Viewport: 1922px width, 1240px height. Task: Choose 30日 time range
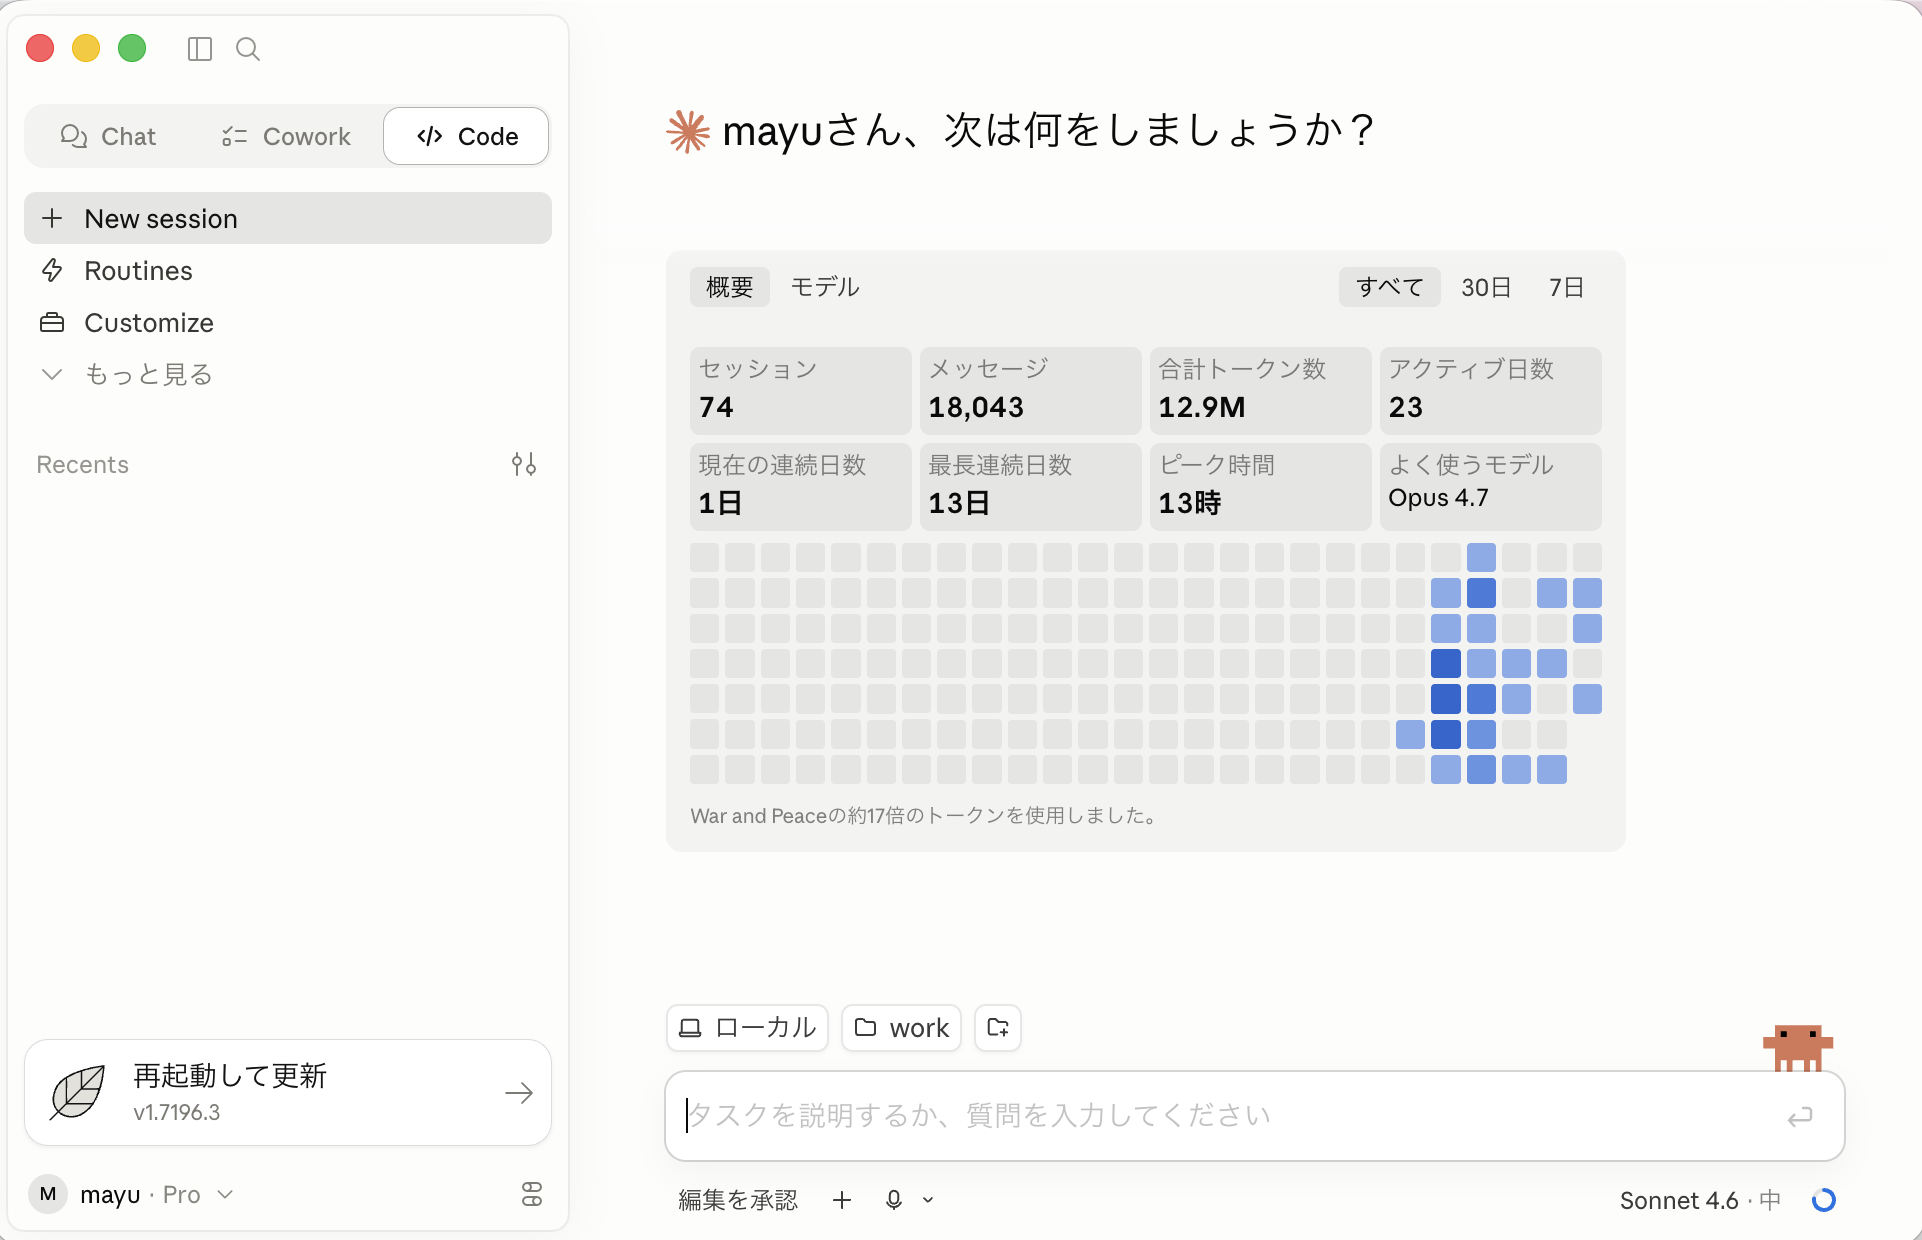[1486, 287]
